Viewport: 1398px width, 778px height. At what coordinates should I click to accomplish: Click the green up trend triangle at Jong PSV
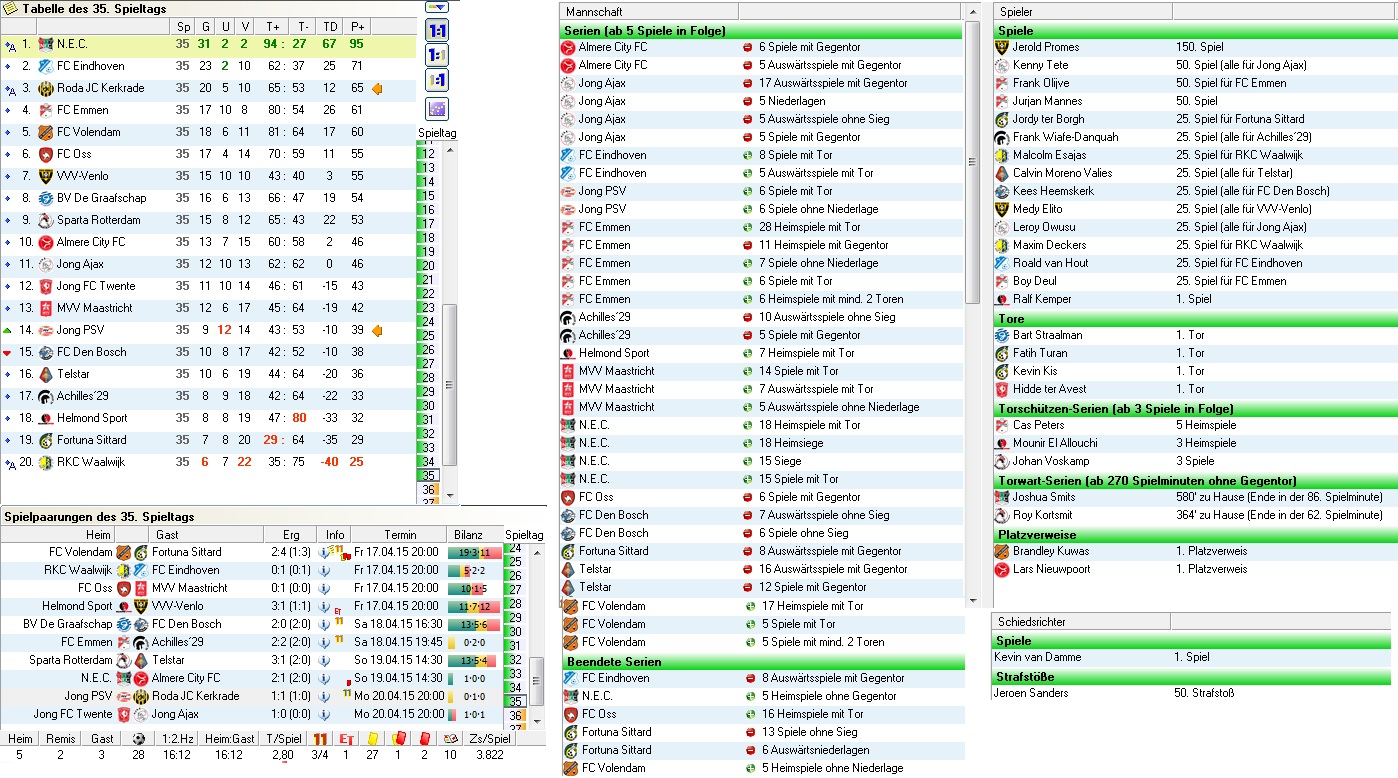click(8, 330)
